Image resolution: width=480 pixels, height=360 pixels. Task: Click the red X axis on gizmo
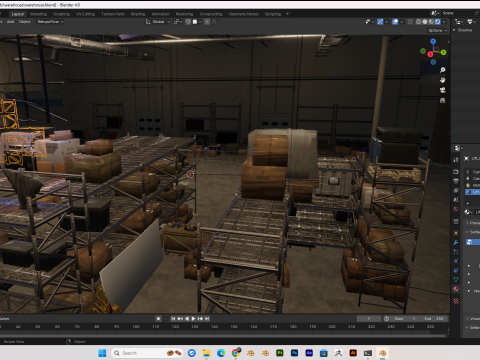pyautogui.click(x=430, y=54)
